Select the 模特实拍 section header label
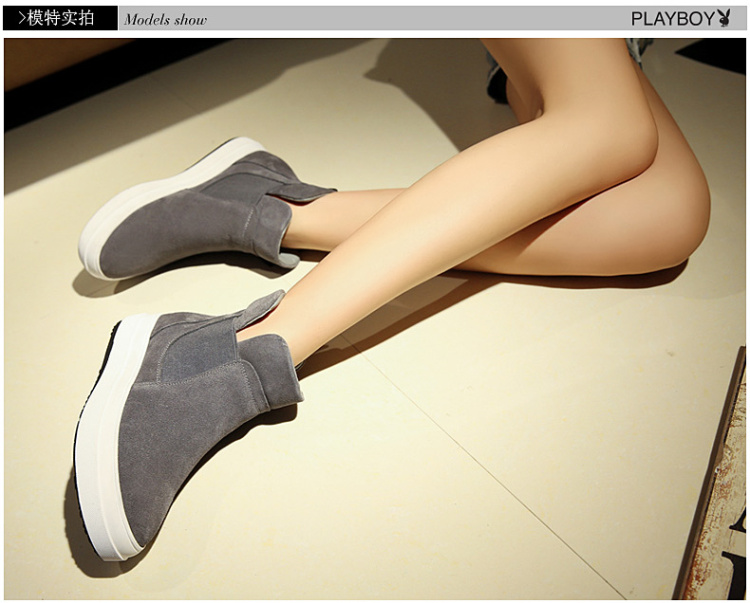The height and width of the screenshot is (603, 750). 62,18
